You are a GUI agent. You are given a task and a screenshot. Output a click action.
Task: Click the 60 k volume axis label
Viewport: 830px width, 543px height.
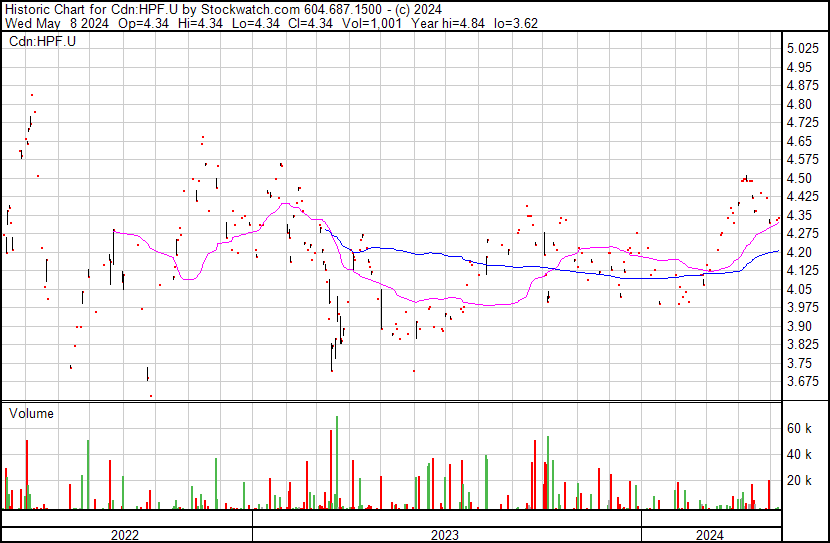(x=799, y=428)
